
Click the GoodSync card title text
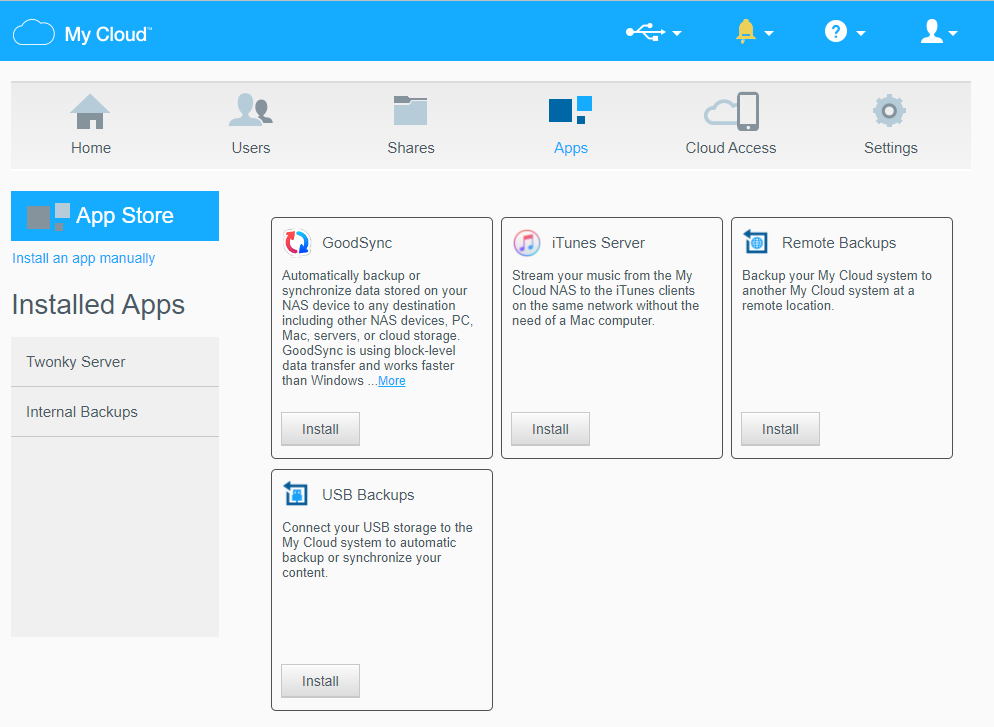click(x=357, y=243)
